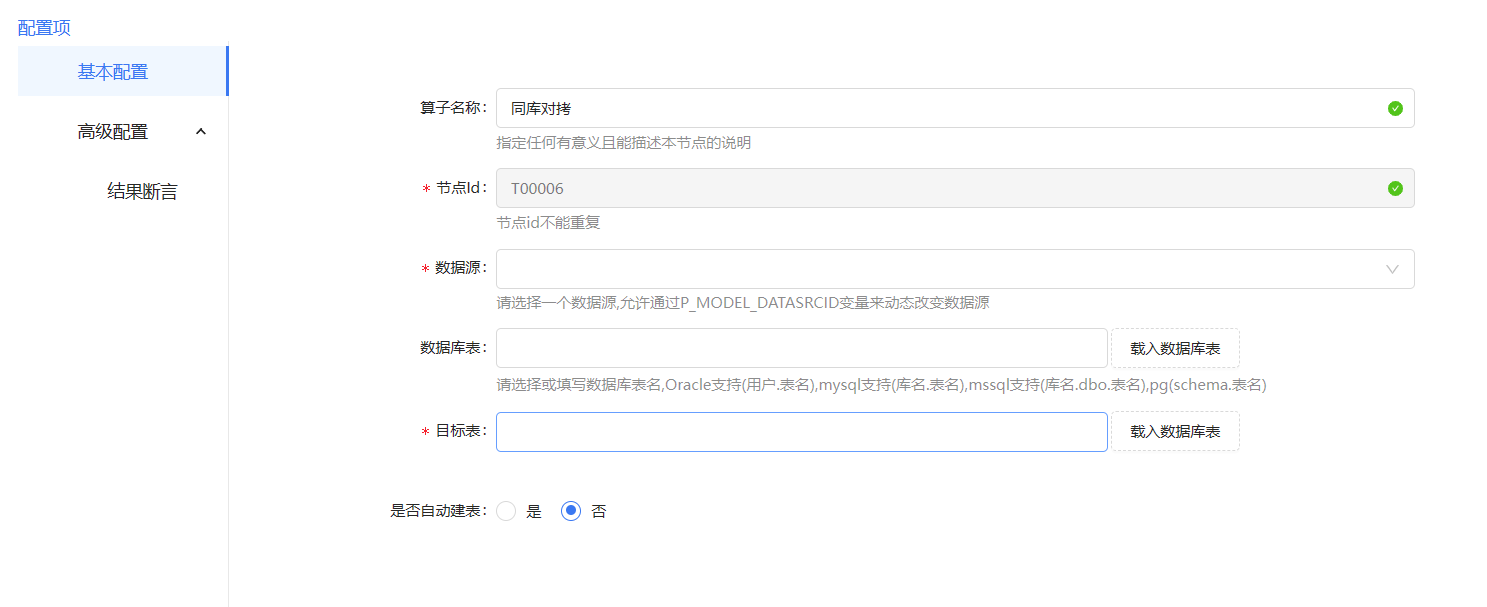The width and height of the screenshot is (1487, 607).
Task: Click the 配置项 header text
Action: click(44, 27)
